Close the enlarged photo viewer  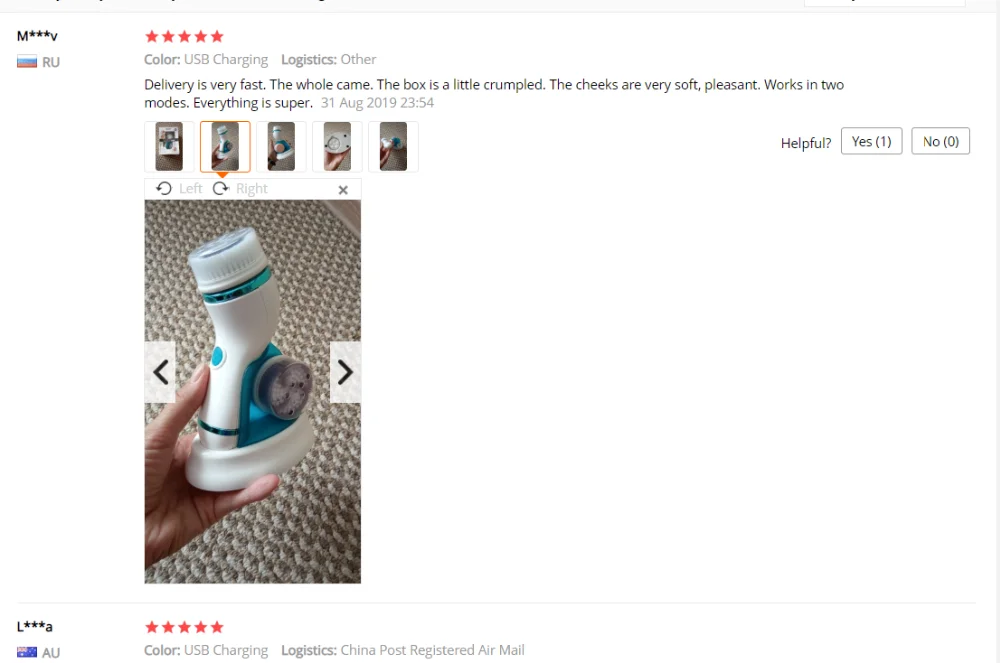point(343,190)
